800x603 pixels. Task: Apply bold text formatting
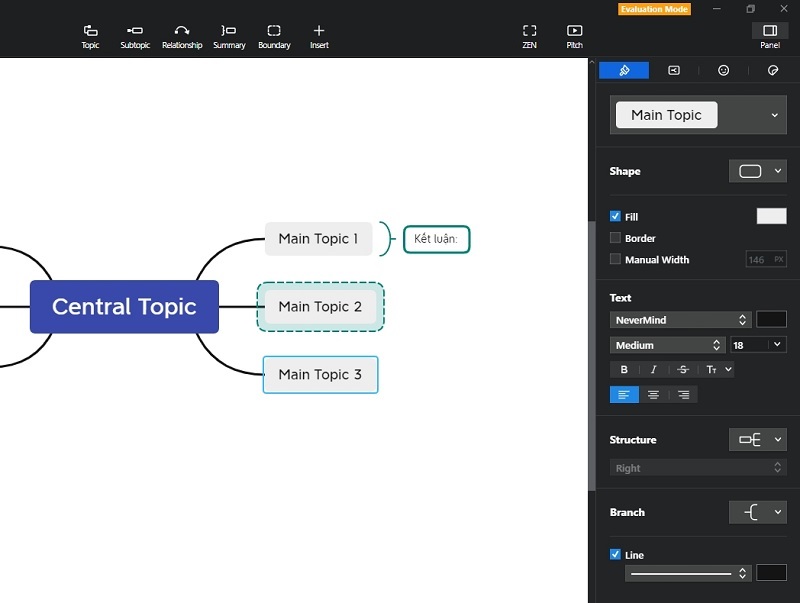tap(624, 369)
